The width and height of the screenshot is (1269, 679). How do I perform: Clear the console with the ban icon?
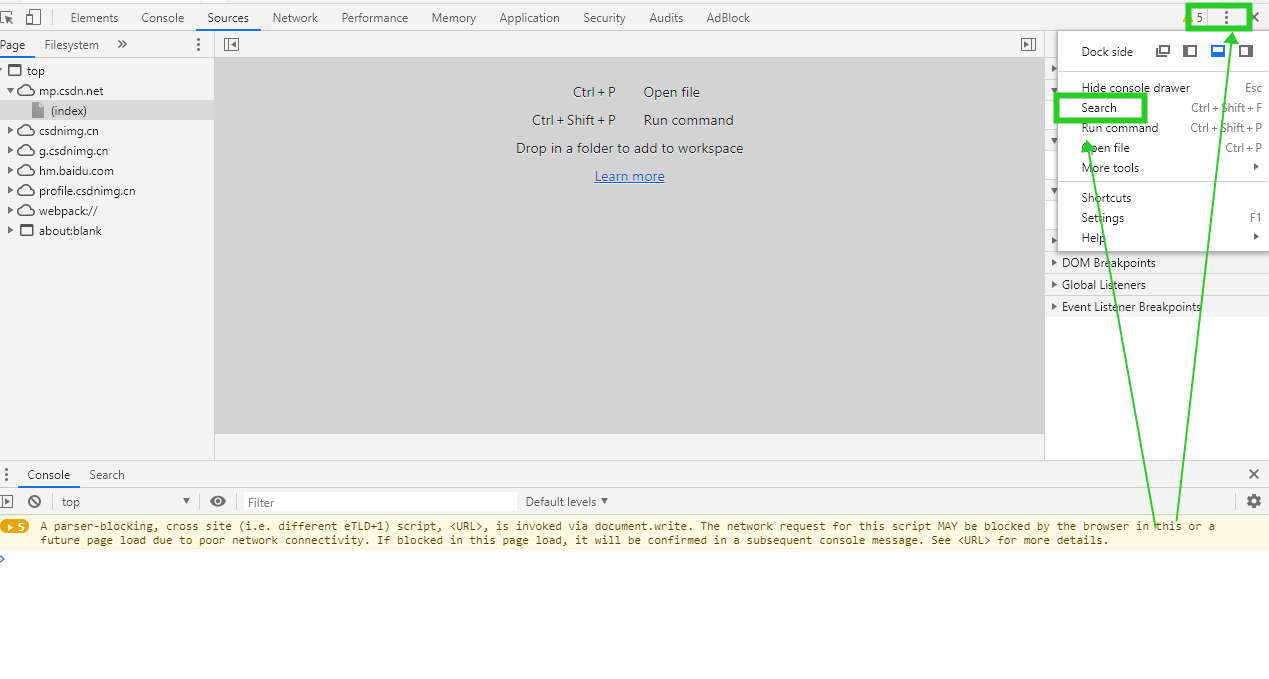click(x=35, y=501)
